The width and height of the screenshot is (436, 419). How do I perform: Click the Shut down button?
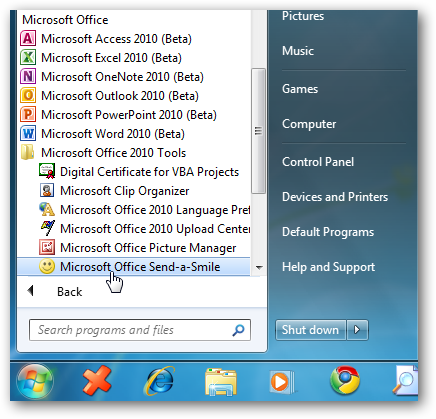pos(311,330)
